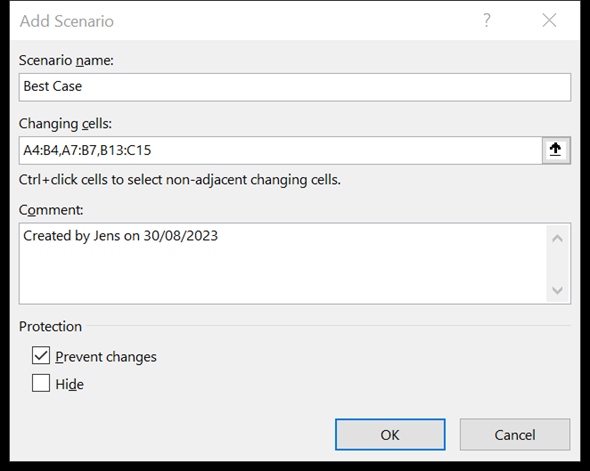This screenshot has width=590, height=471.
Task: Click the Comment scrollbar track
Action: point(557,264)
